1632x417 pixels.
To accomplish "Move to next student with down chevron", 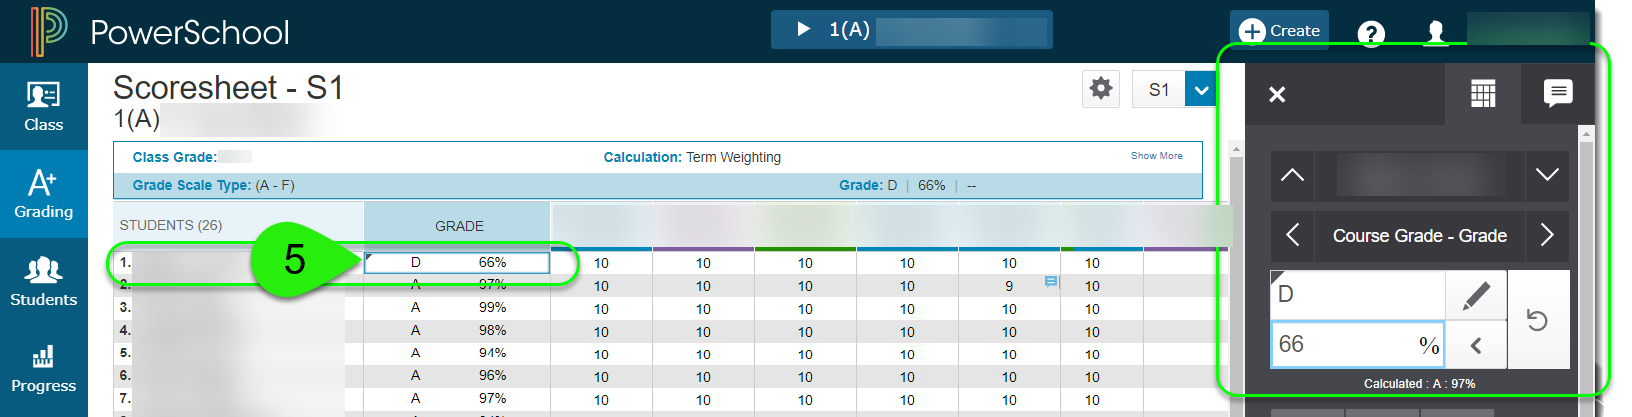I will pos(1547,175).
